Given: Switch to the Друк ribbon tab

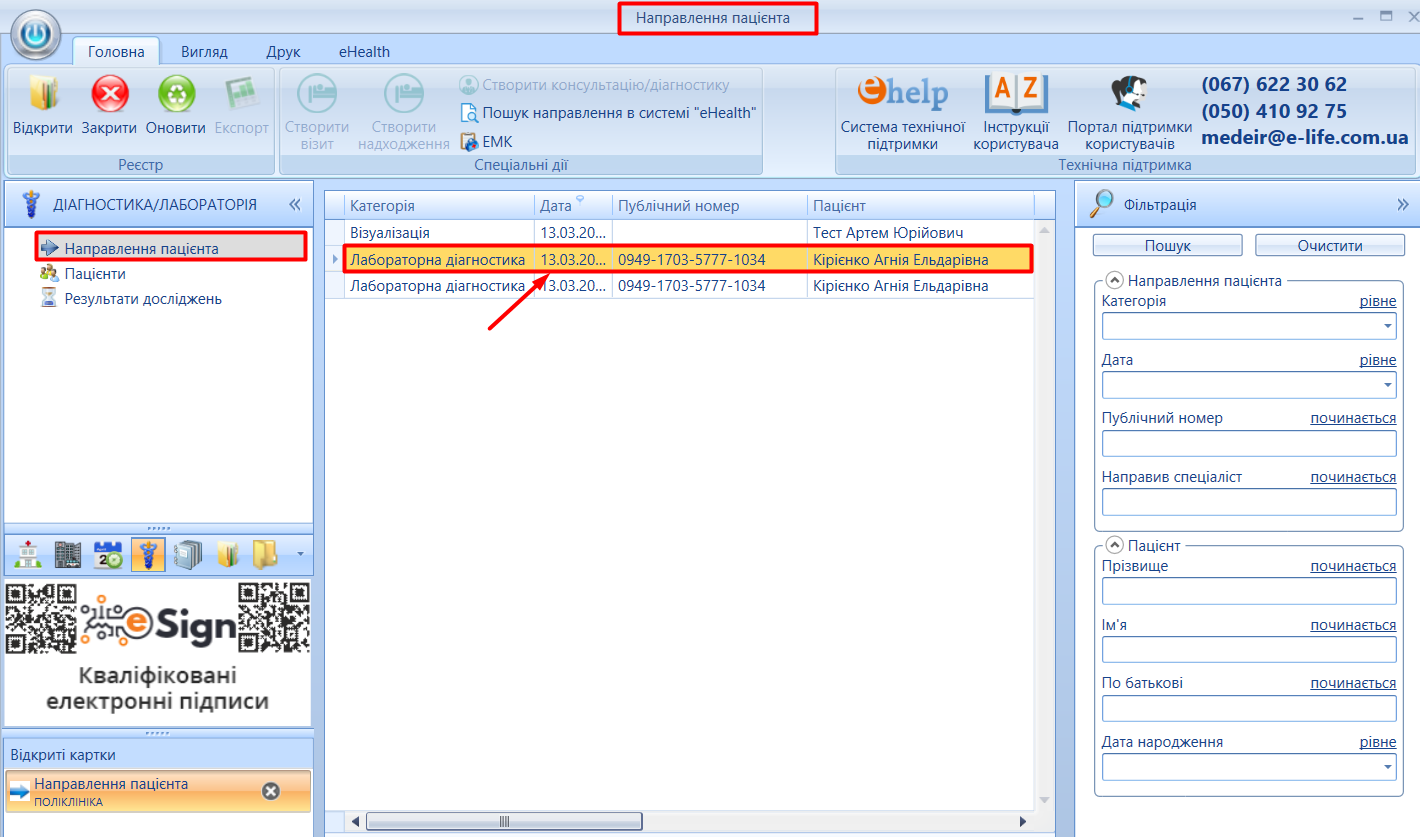Looking at the screenshot, I should pos(284,52).
